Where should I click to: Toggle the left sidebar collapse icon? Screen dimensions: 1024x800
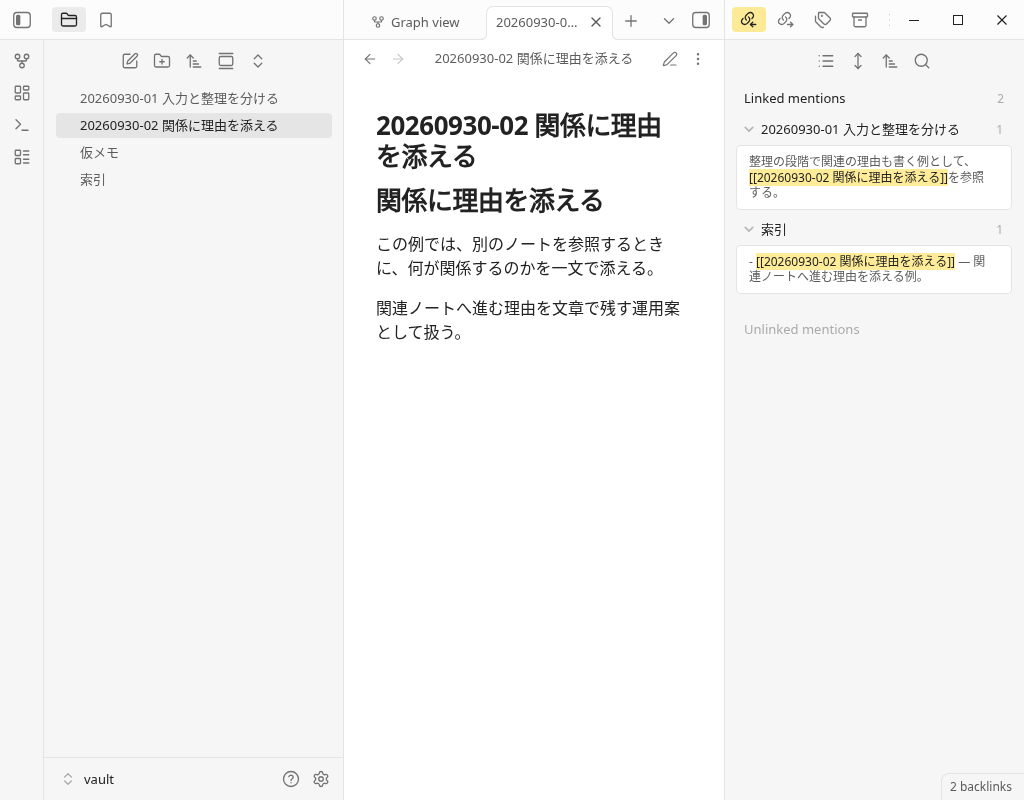pyautogui.click(x=22, y=20)
